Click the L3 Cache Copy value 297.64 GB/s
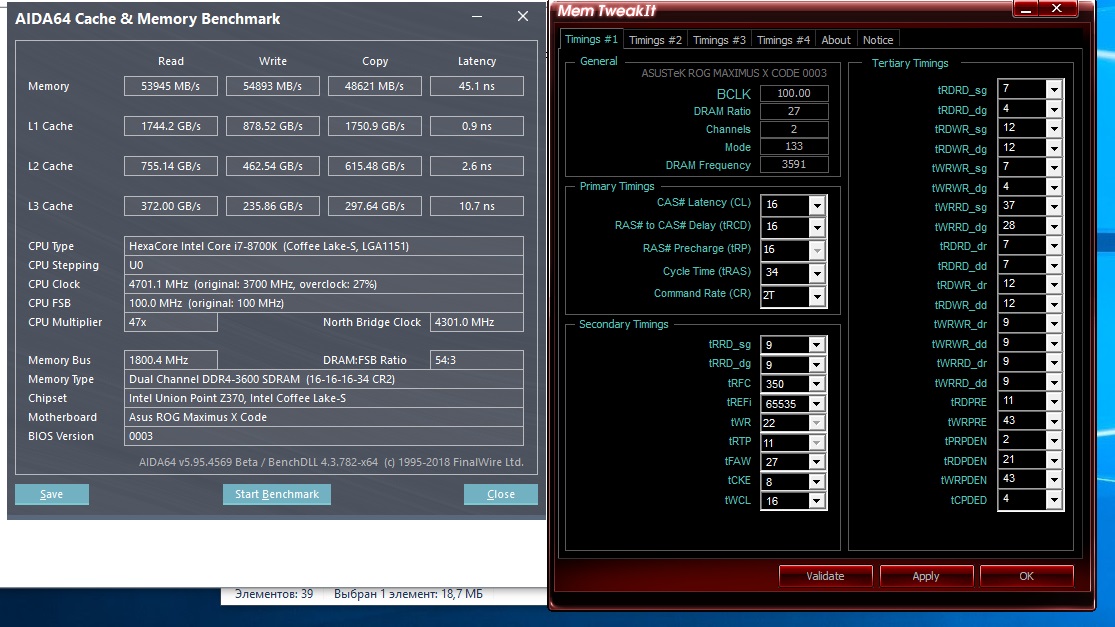 375,205
